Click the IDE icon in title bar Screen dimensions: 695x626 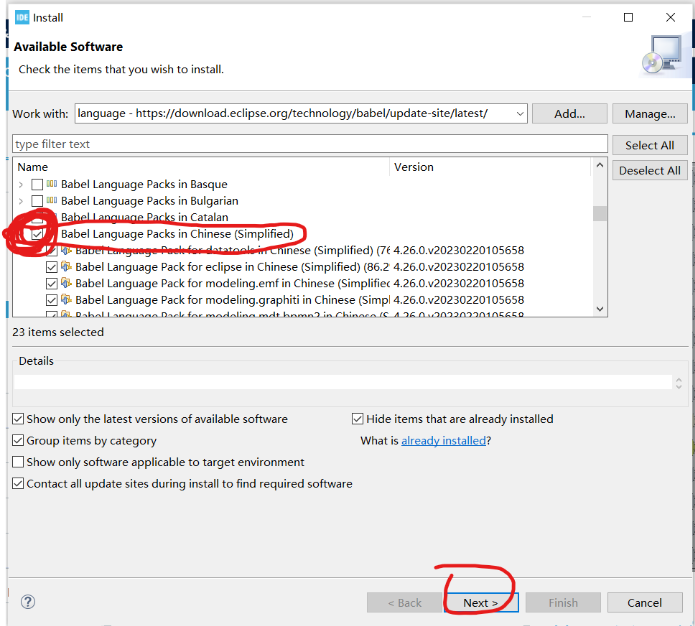[x=22, y=17]
